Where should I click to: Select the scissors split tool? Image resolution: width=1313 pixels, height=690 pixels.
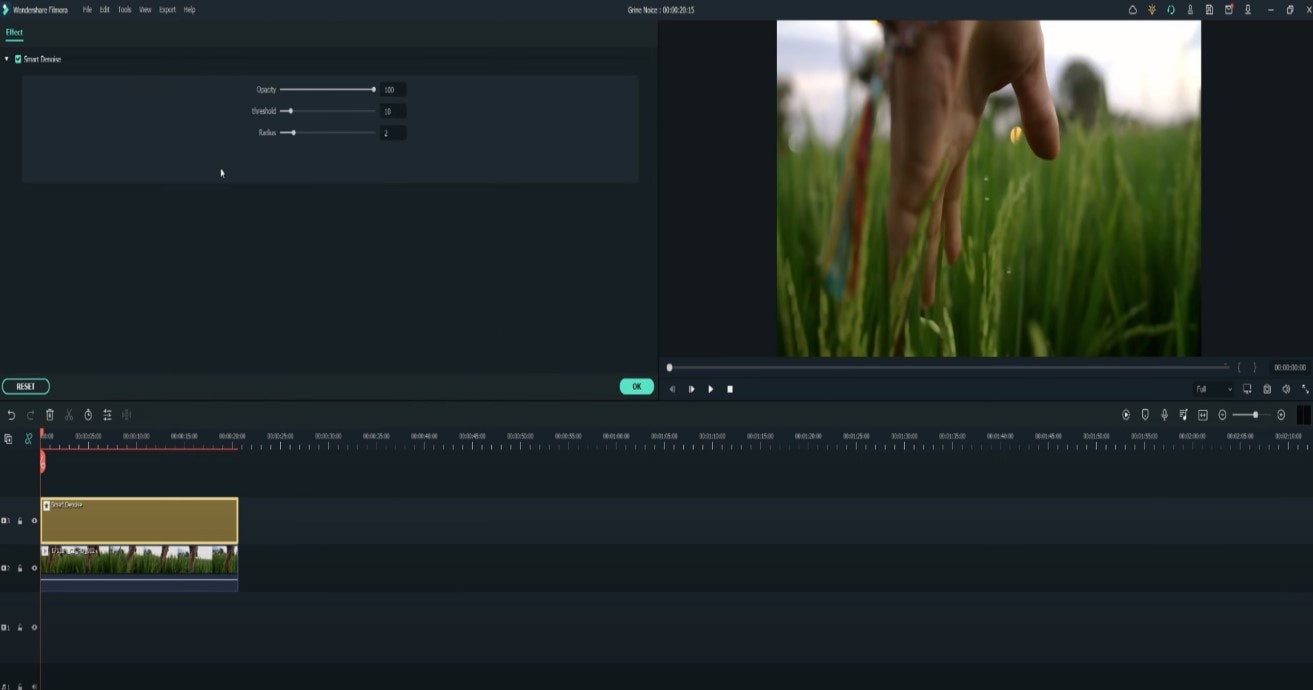pos(69,415)
